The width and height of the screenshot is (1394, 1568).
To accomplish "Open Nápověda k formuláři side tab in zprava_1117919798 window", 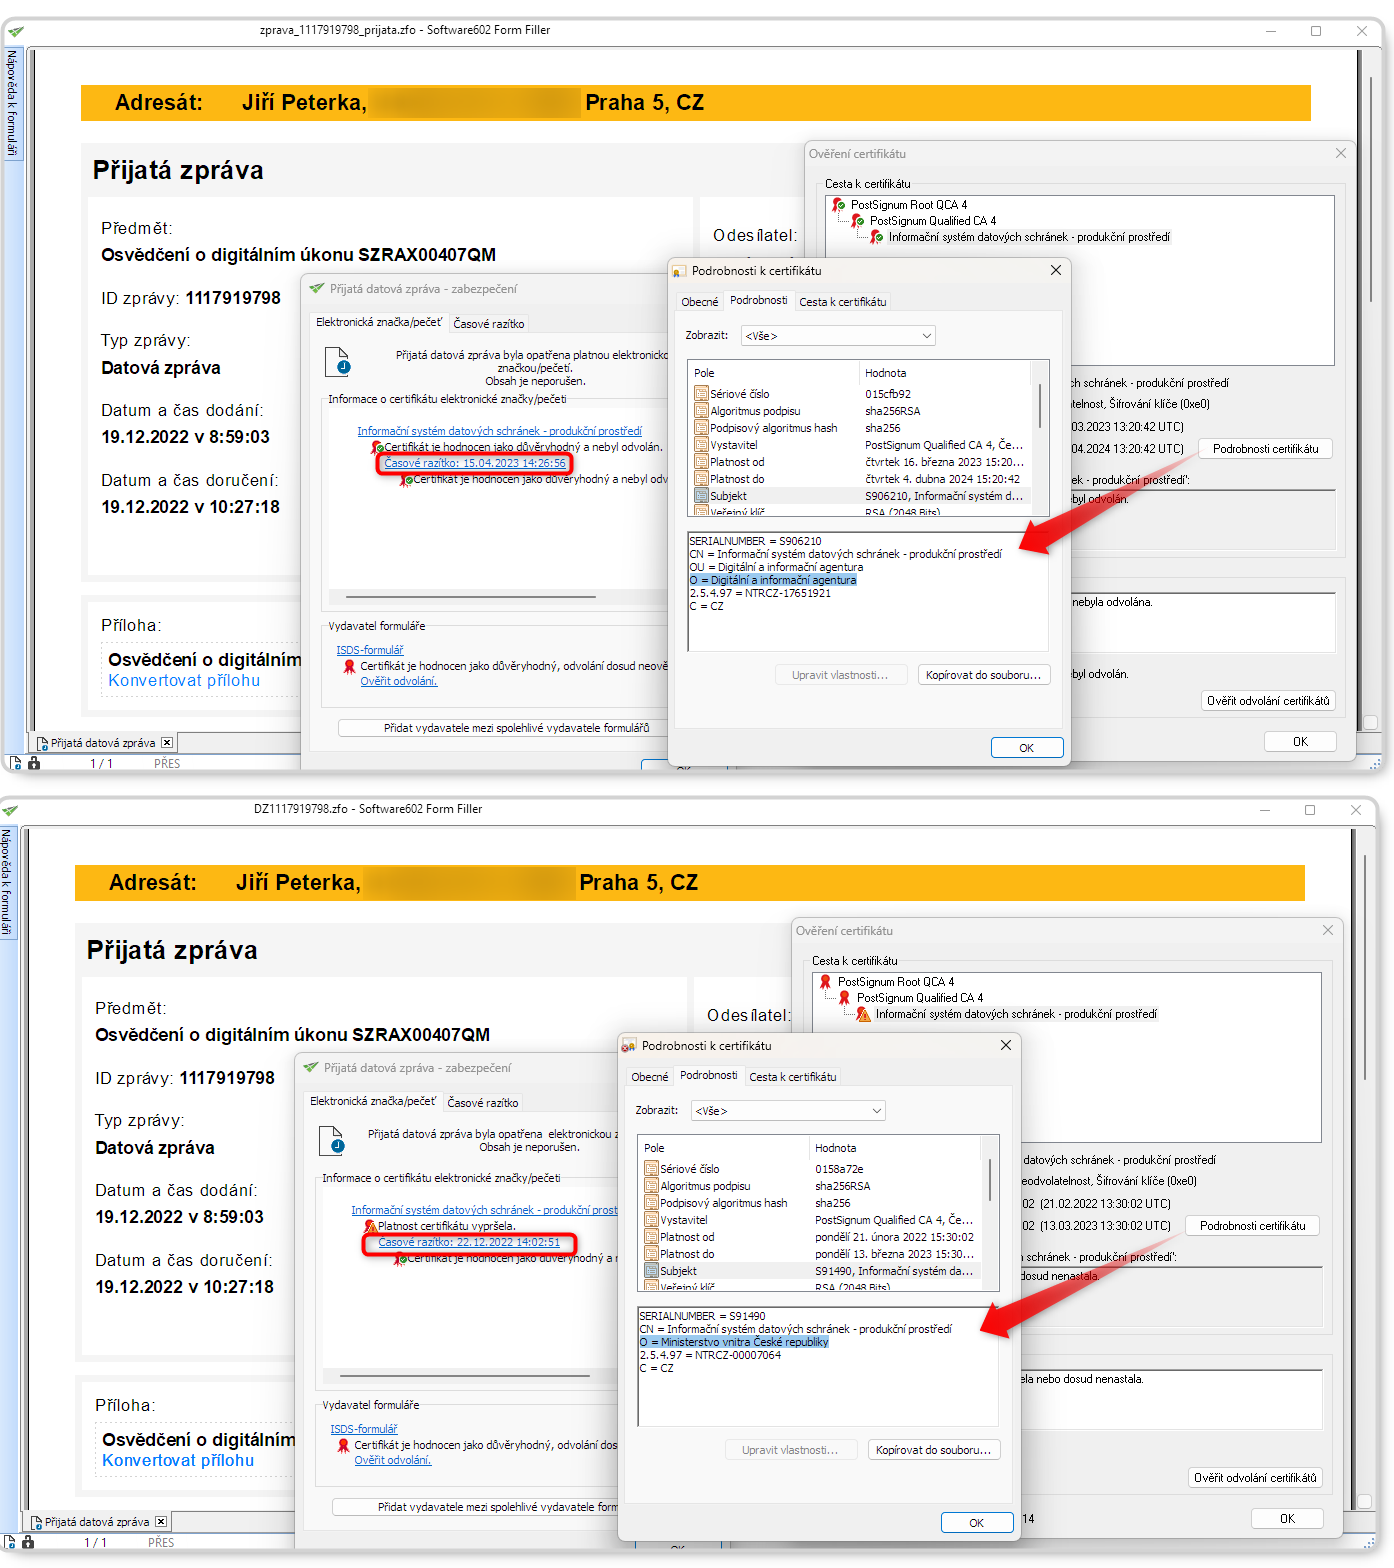I will pyautogui.click(x=12, y=104).
